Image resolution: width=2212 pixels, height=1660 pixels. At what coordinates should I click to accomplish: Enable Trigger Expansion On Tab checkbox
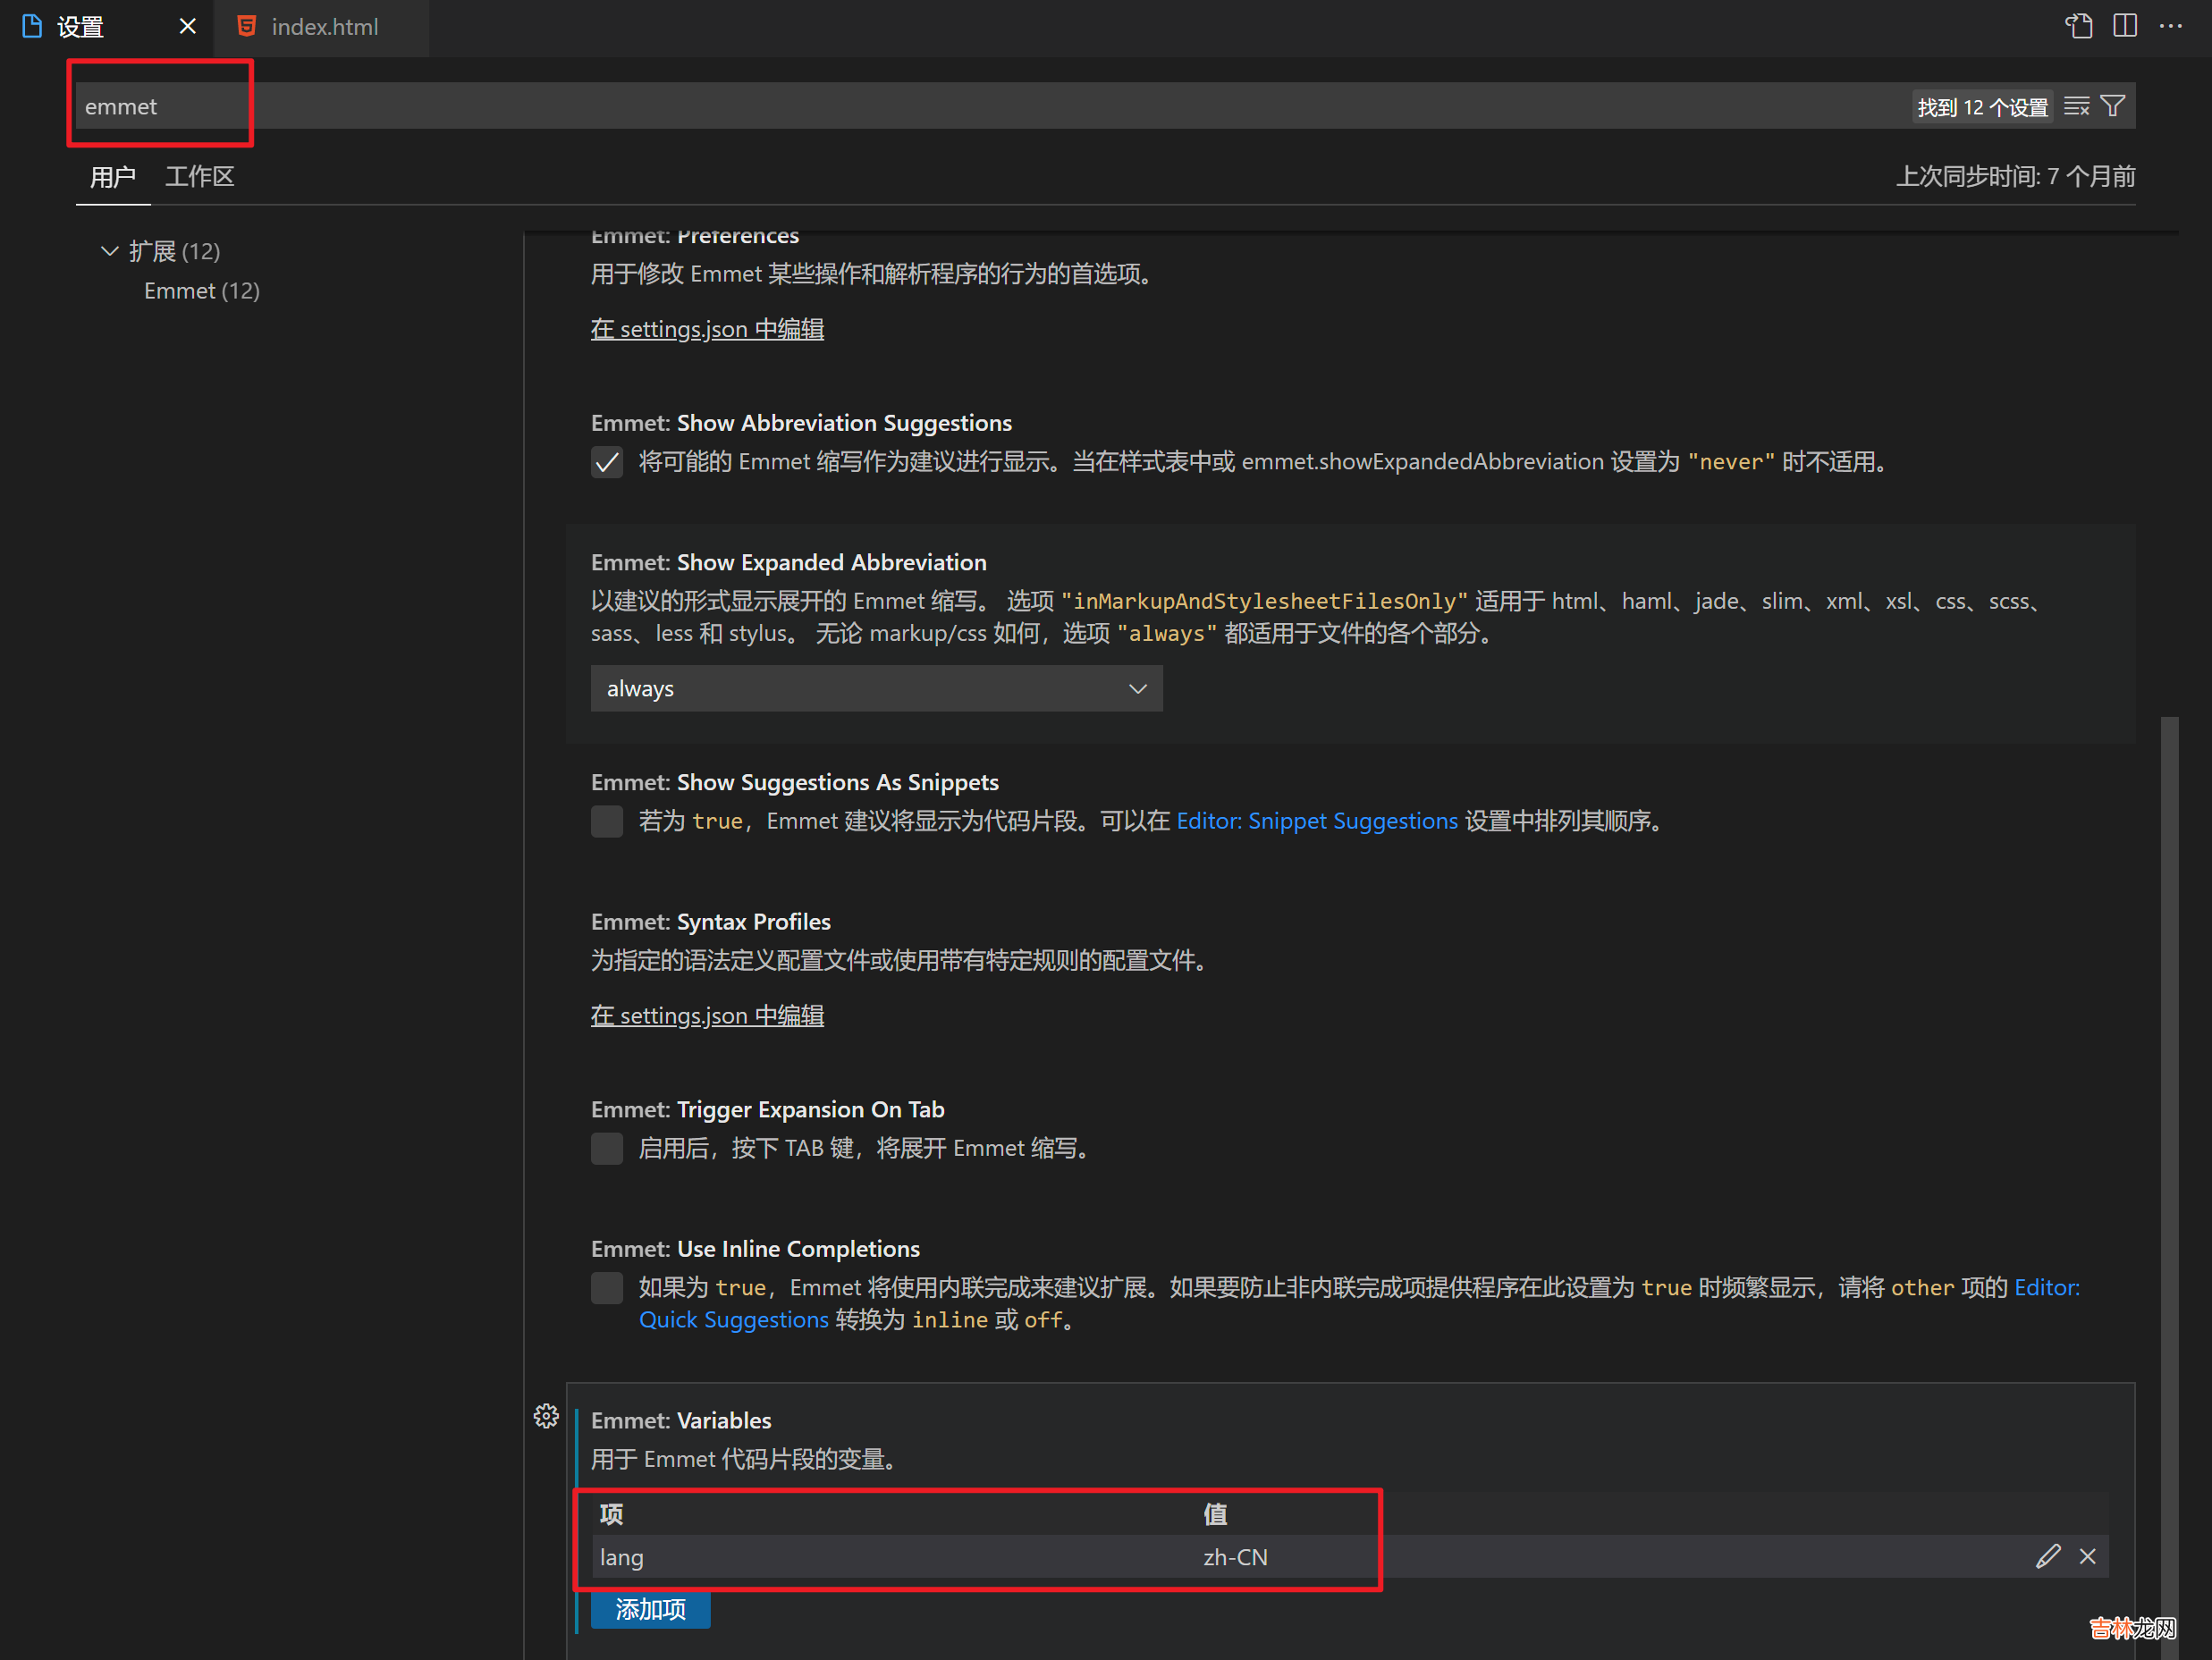[607, 1148]
